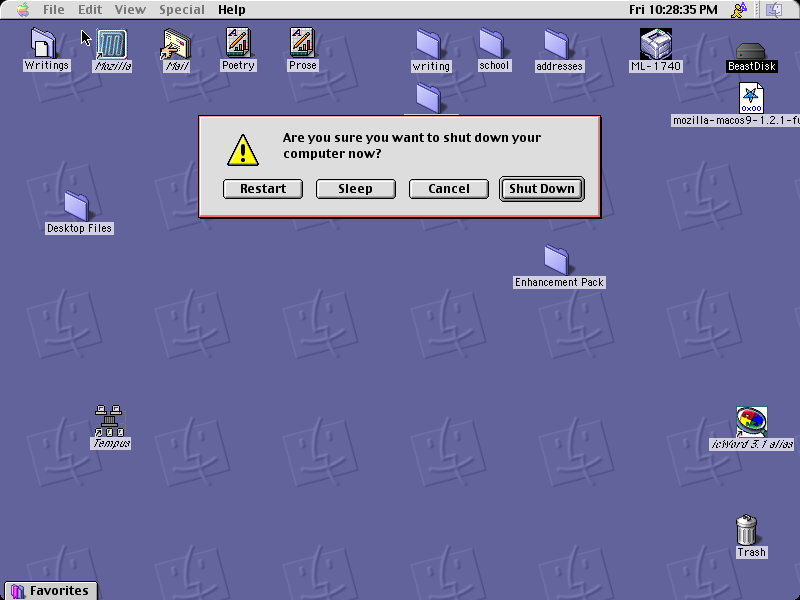Click the ML-1740 printer icon

tap(656, 44)
